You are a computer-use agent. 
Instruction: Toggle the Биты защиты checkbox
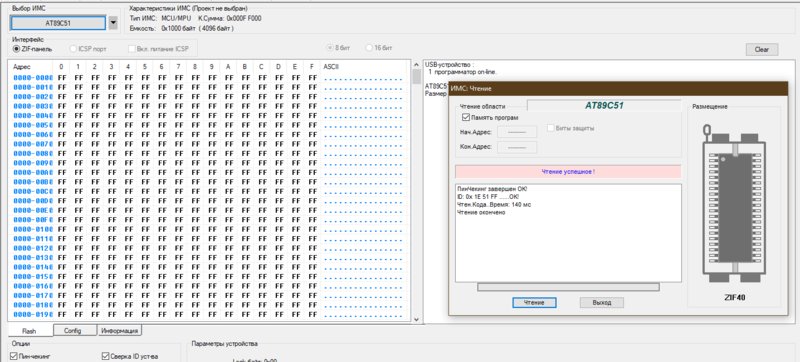[551, 128]
